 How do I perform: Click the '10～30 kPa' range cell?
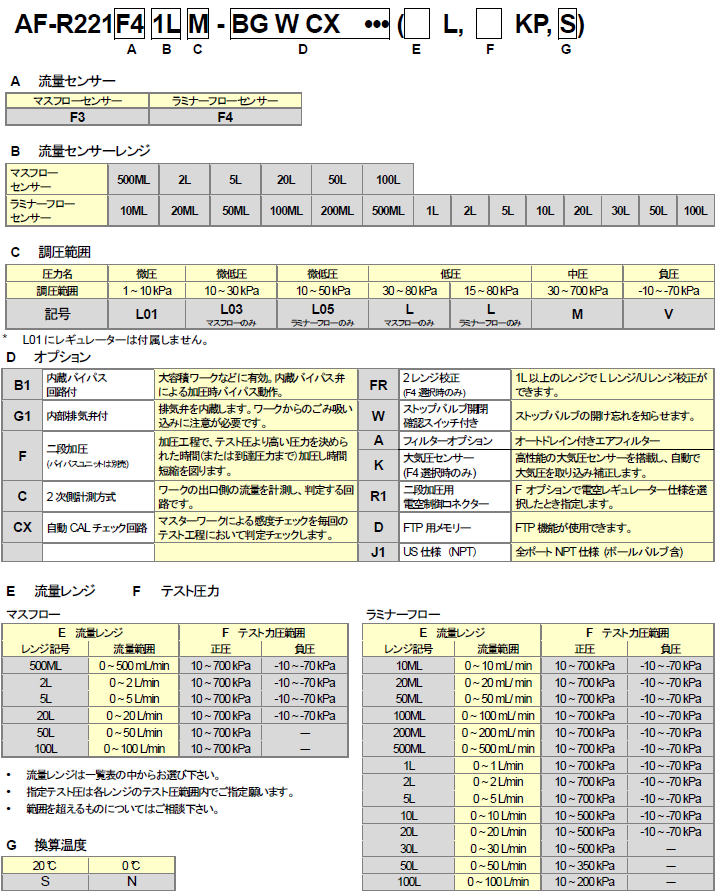[x=231, y=290]
